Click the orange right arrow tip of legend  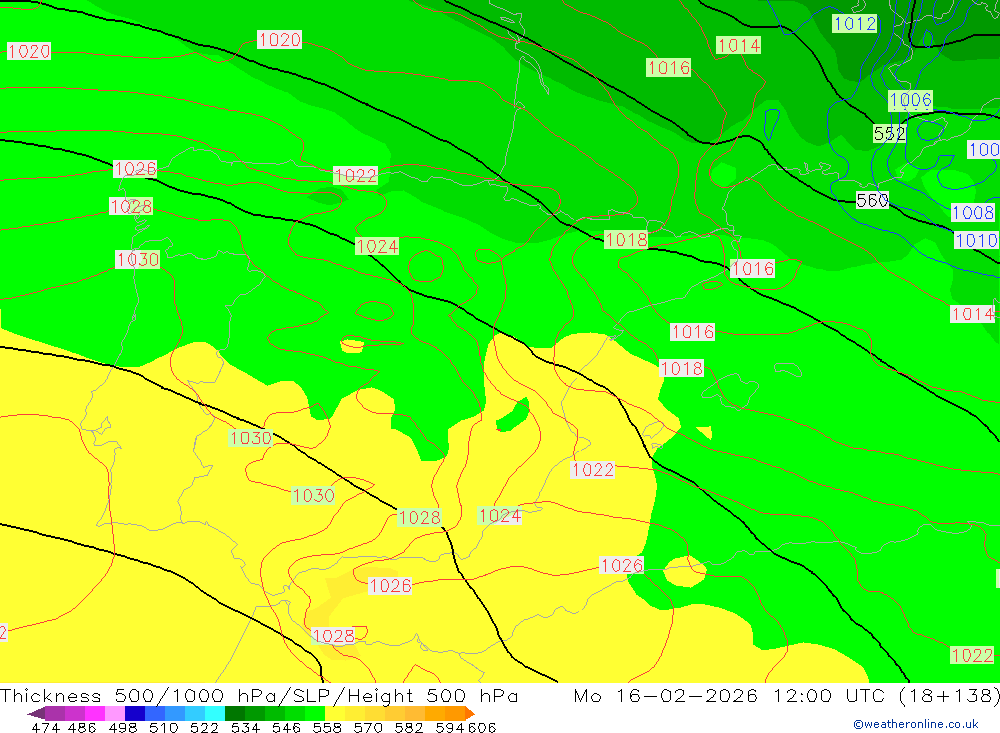pyautogui.click(x=470, y=713)
